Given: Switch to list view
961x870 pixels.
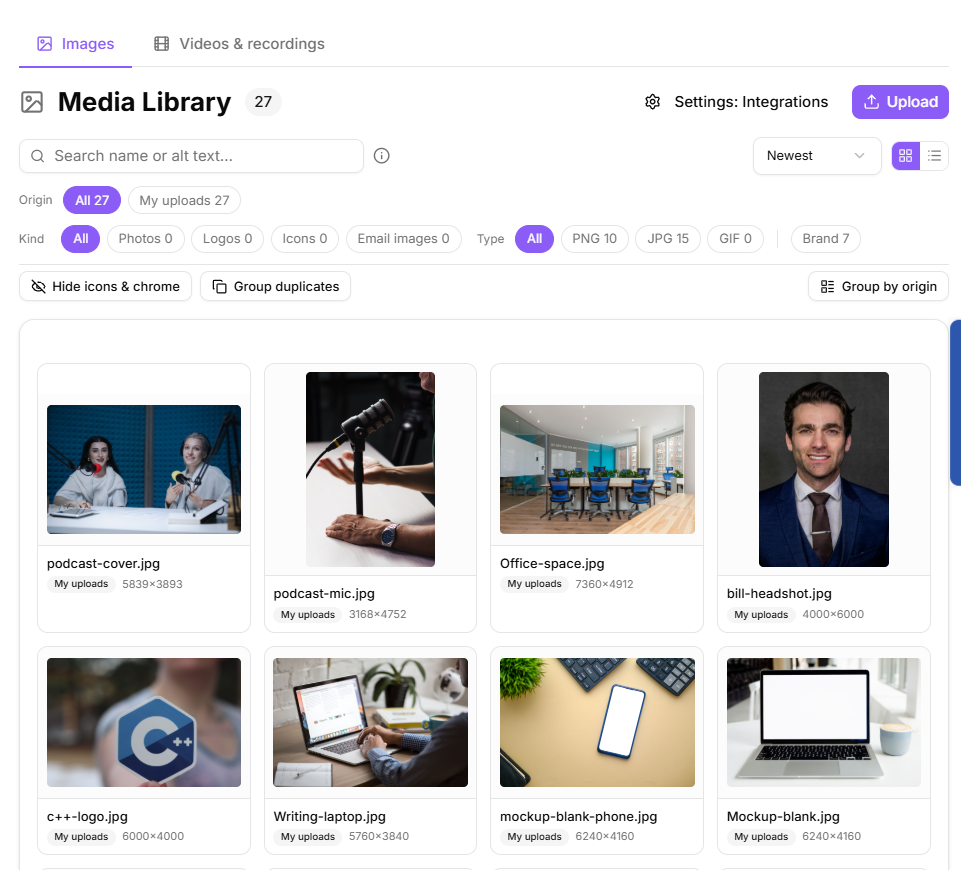Looking at the screenshot, I should click(x=934, y=156).
